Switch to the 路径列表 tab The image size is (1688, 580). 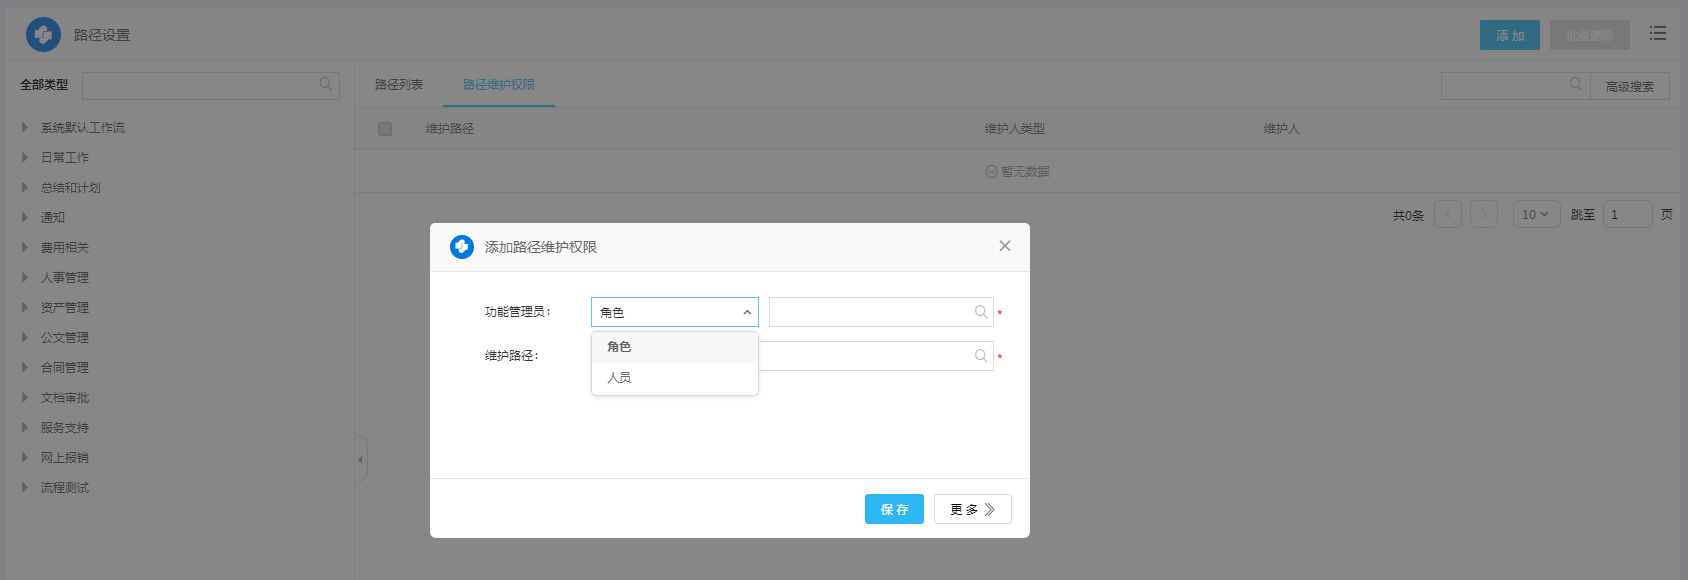pyautogui.click(x=398, y=85)
